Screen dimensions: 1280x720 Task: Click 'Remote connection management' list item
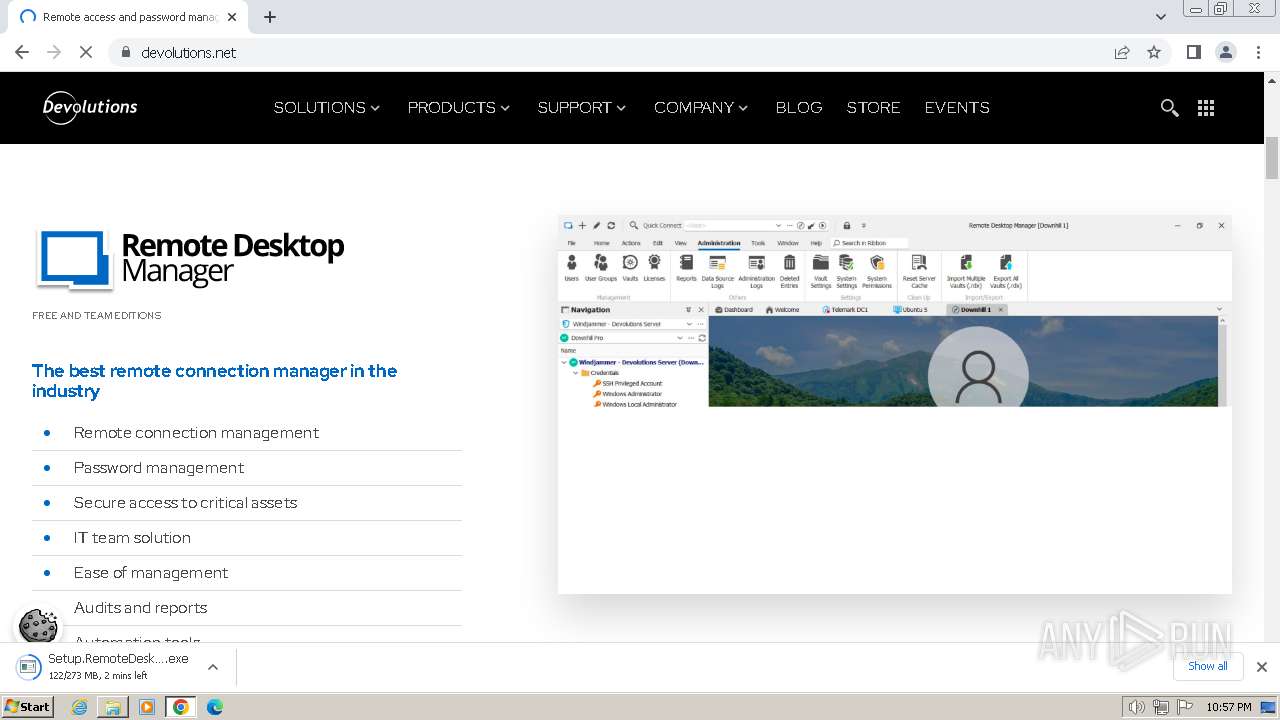click(x=196, y=433)
